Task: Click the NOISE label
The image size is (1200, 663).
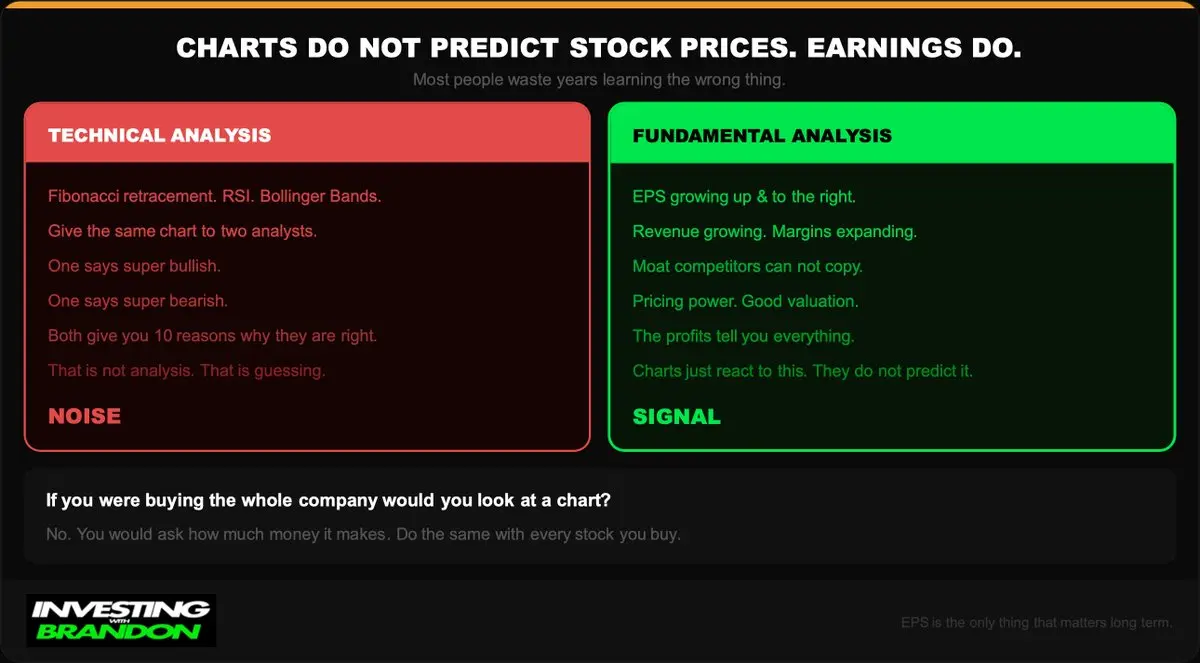Action: tap(84, 416)
